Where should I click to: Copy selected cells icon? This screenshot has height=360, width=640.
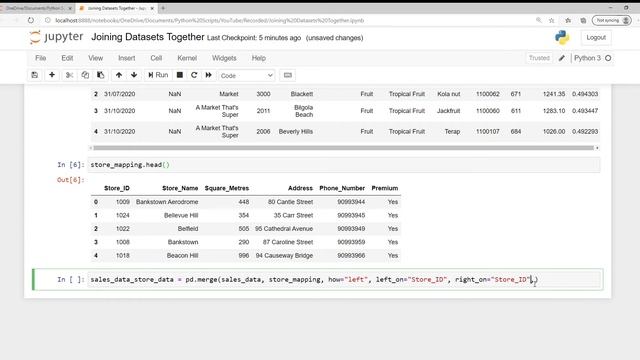[85, 75]
